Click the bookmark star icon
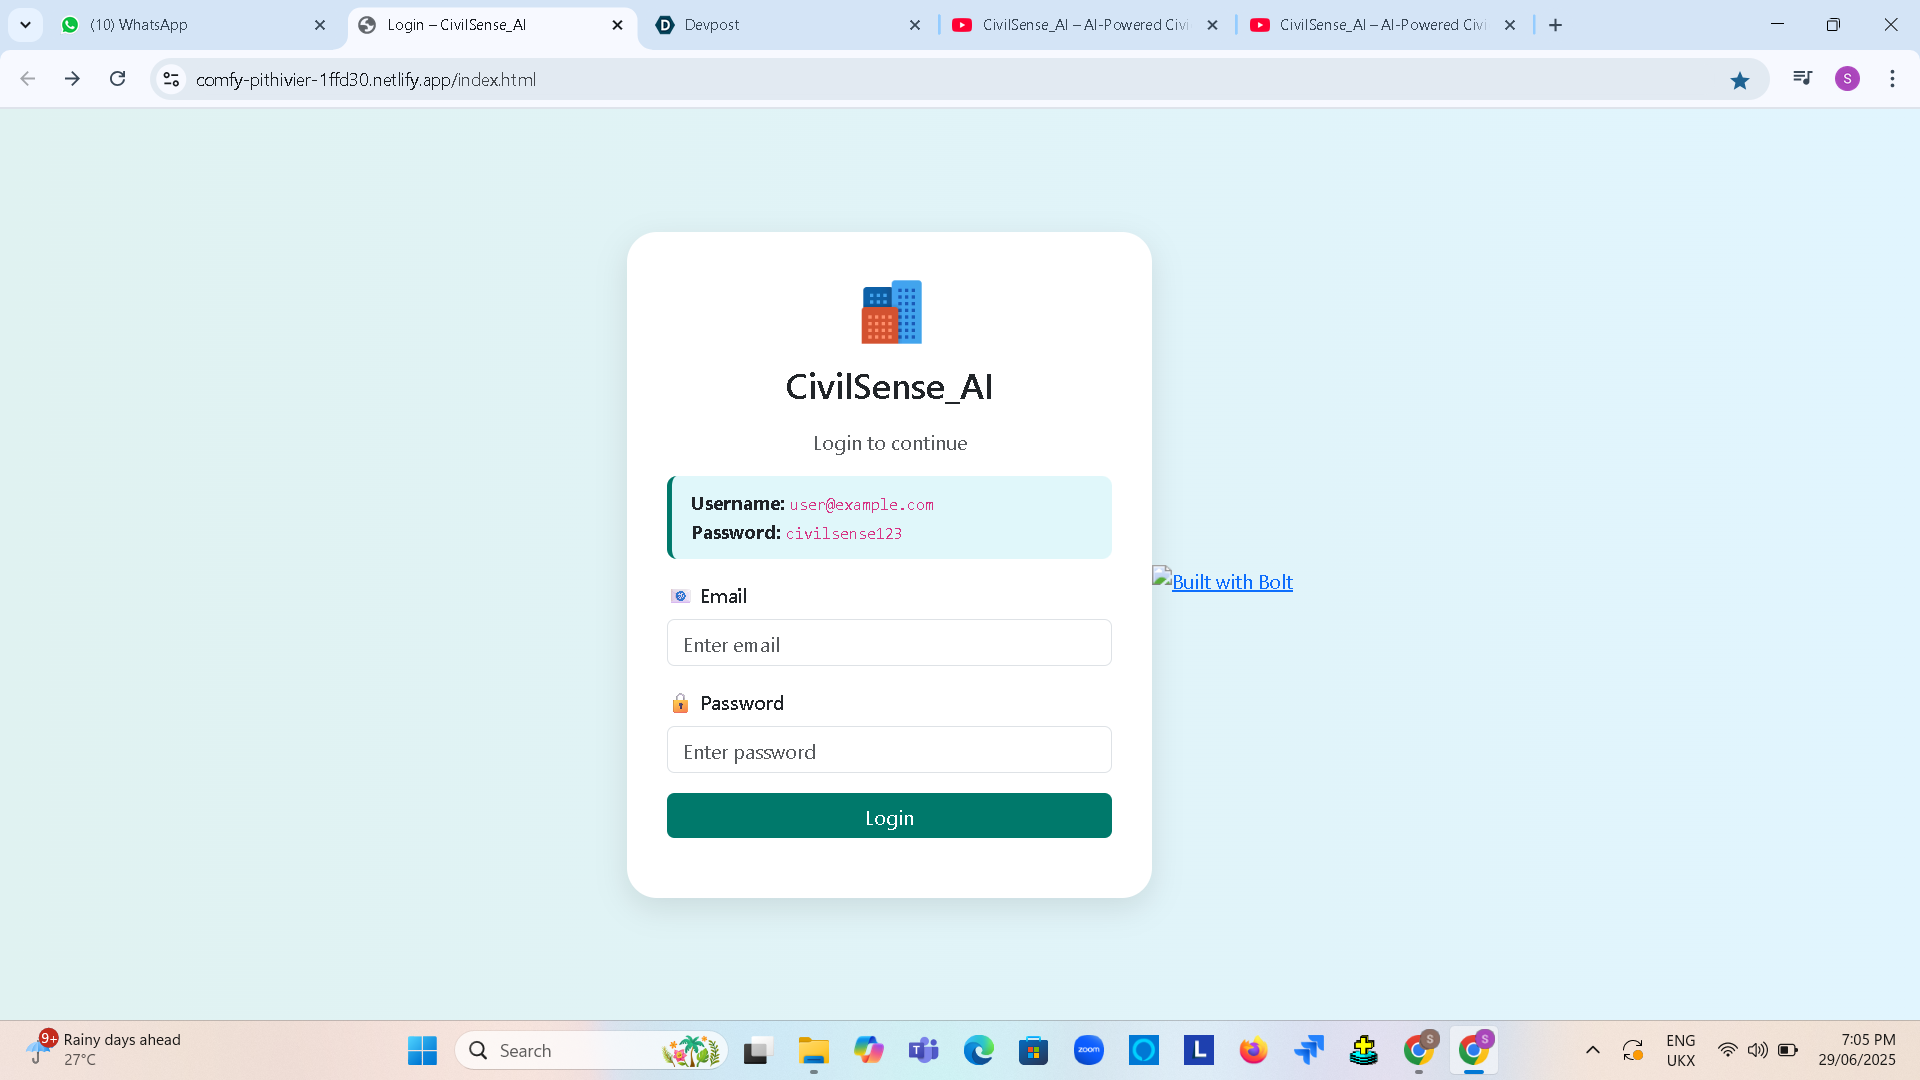1920x1080 pixels. click(1740, 80)
